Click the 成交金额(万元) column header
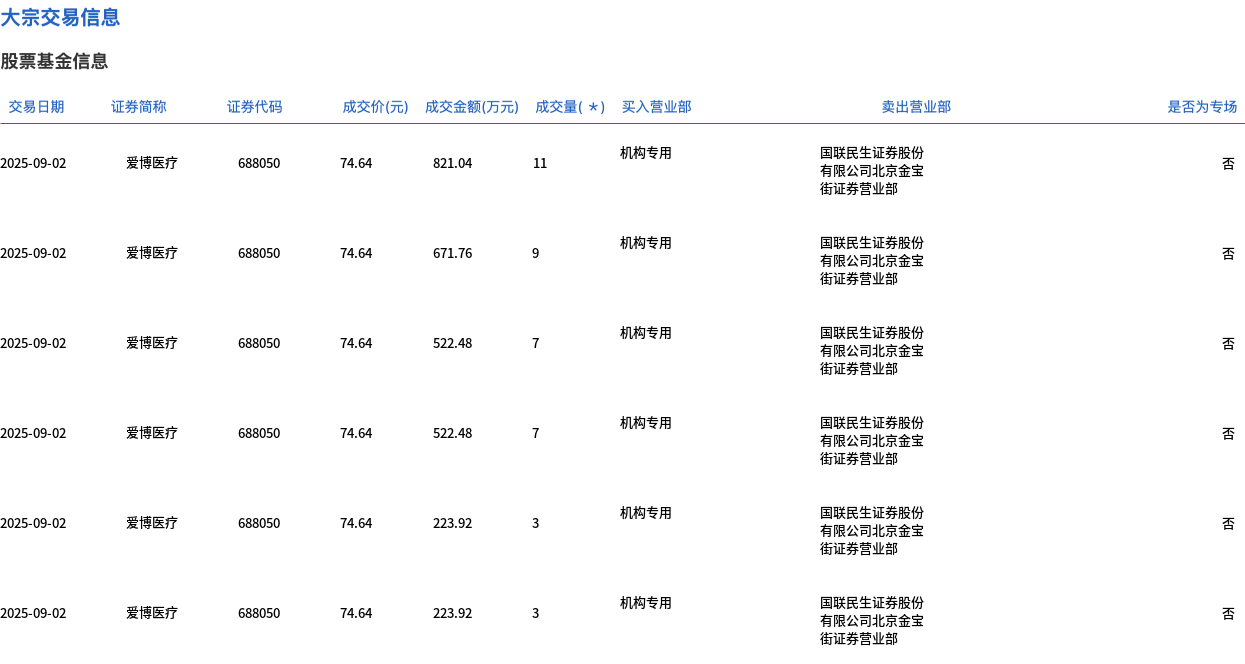 (472, 107)
